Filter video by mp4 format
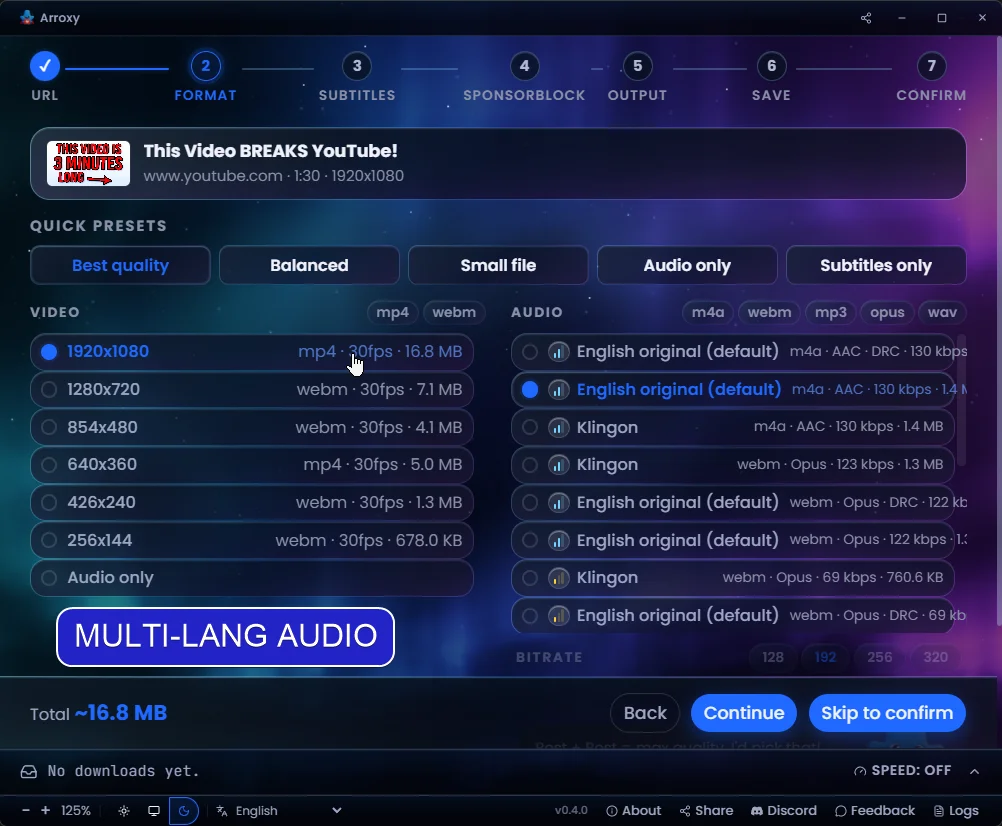The width and height of the screenshot is (1002, 826). [x=392, y=312]
